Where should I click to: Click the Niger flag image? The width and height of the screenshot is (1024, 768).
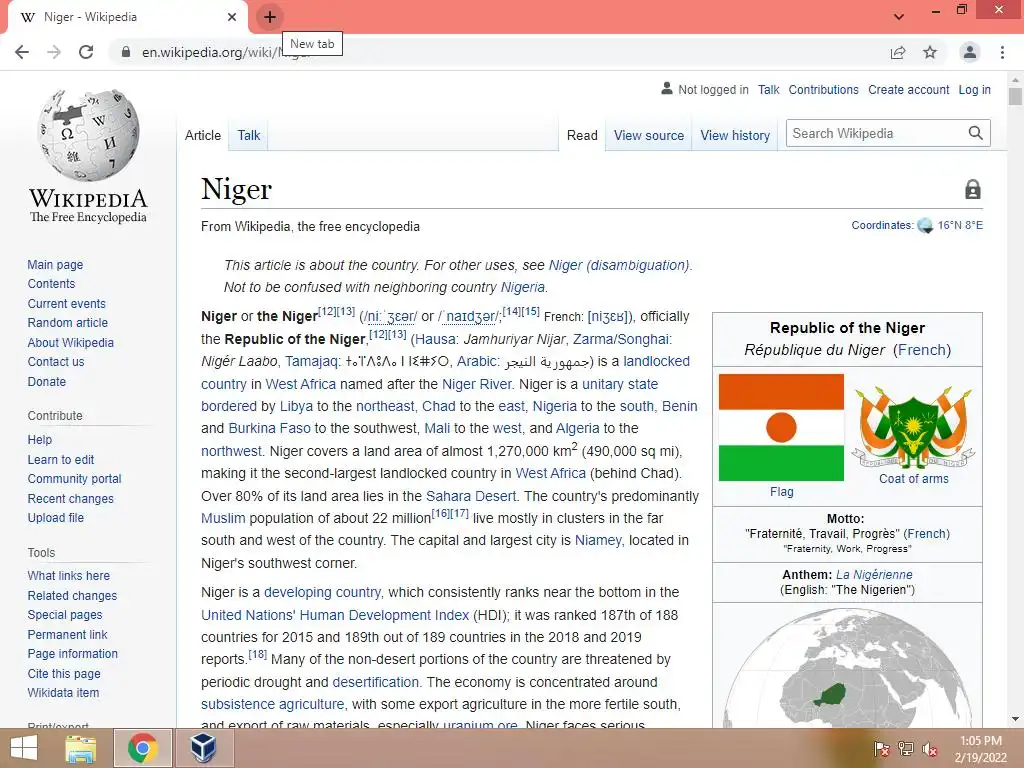[781, 428]
